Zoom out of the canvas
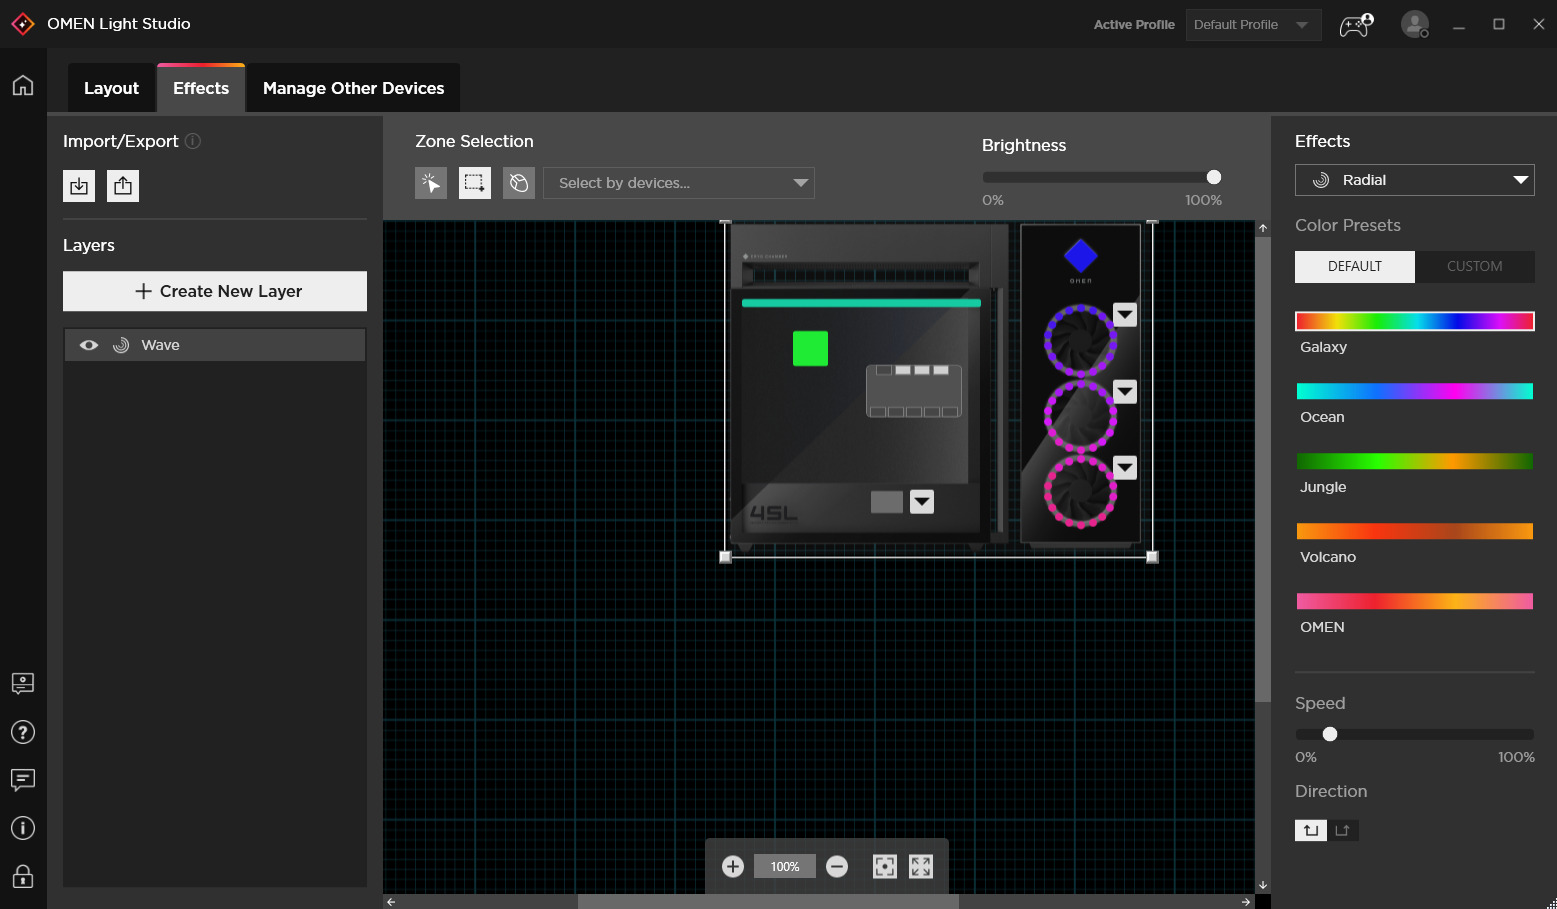Screen dimensions: 1557x909 [x=837, y=866]
